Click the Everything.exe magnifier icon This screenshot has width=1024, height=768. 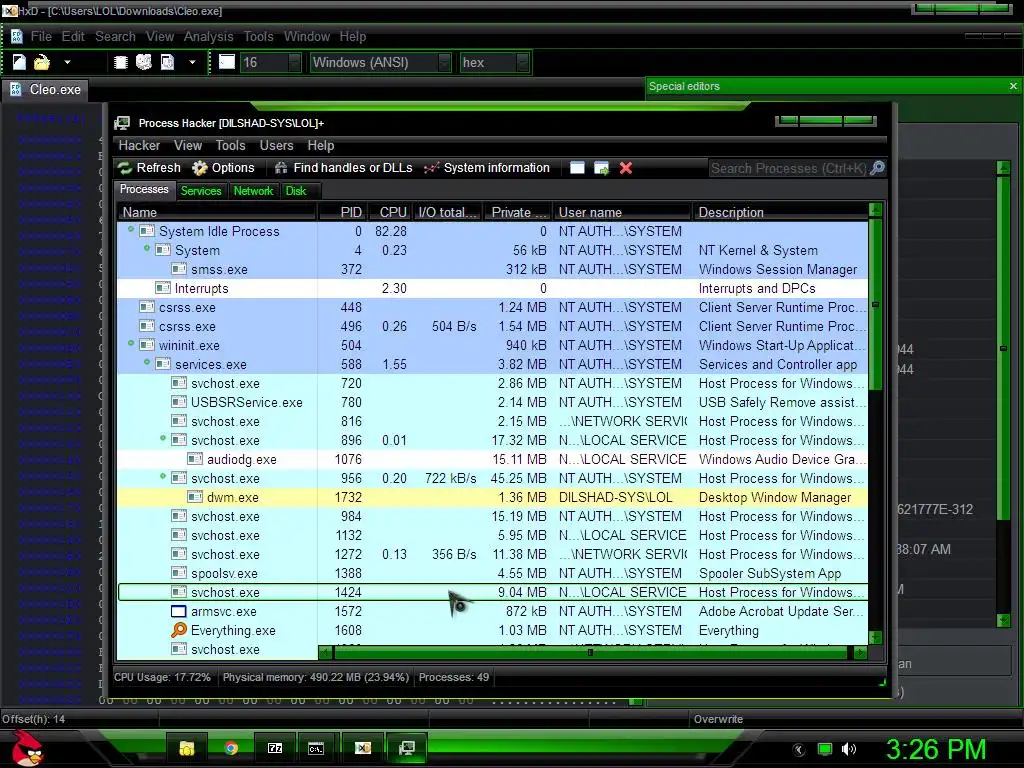[x=178, y=630]
